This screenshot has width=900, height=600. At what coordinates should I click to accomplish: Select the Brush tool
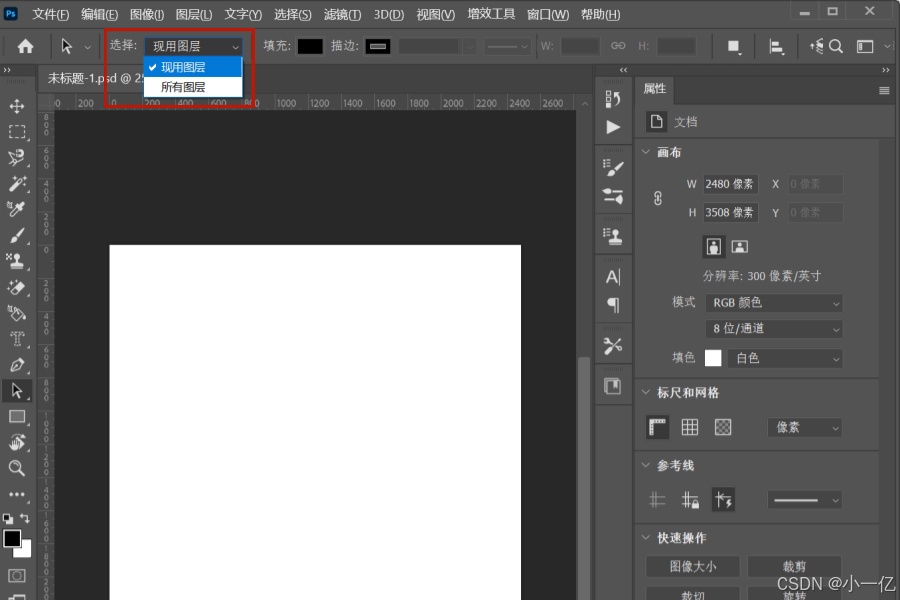point(17,235)
